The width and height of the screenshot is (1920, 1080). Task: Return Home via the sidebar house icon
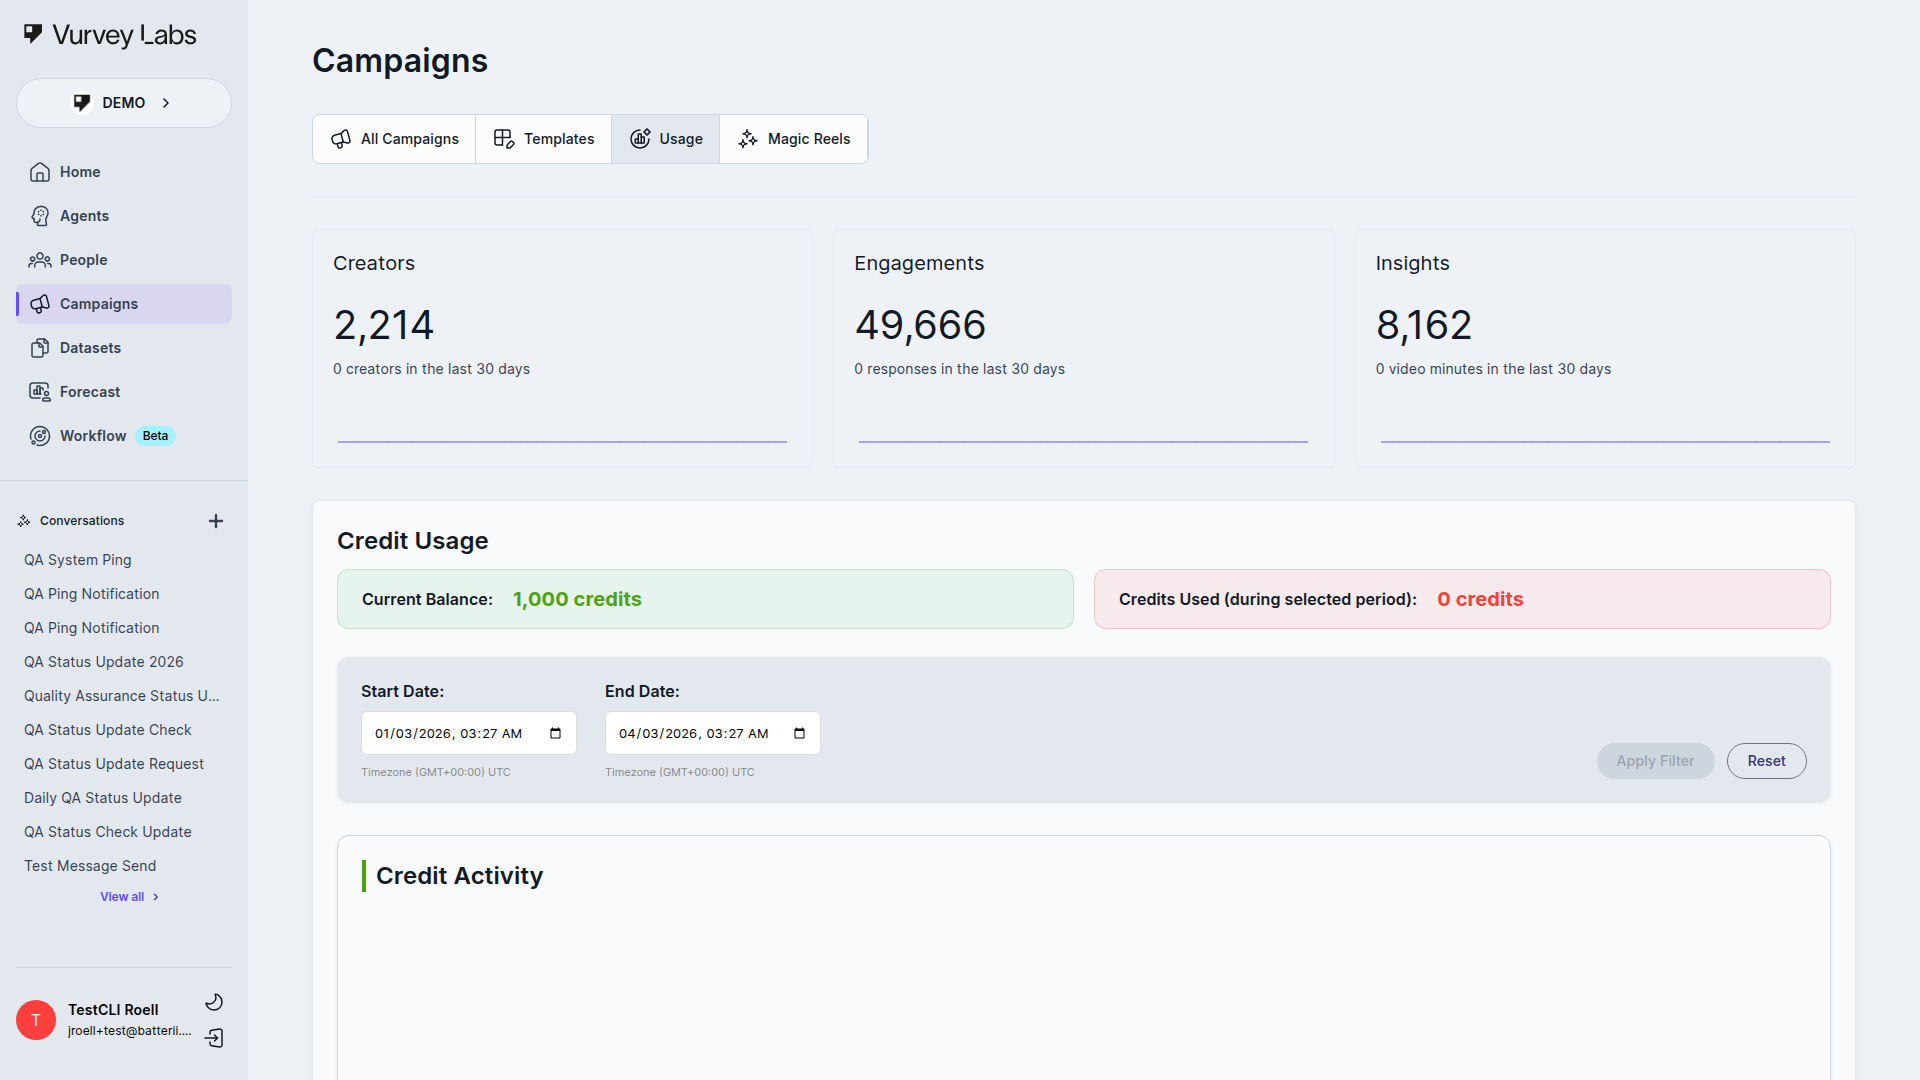40,171
